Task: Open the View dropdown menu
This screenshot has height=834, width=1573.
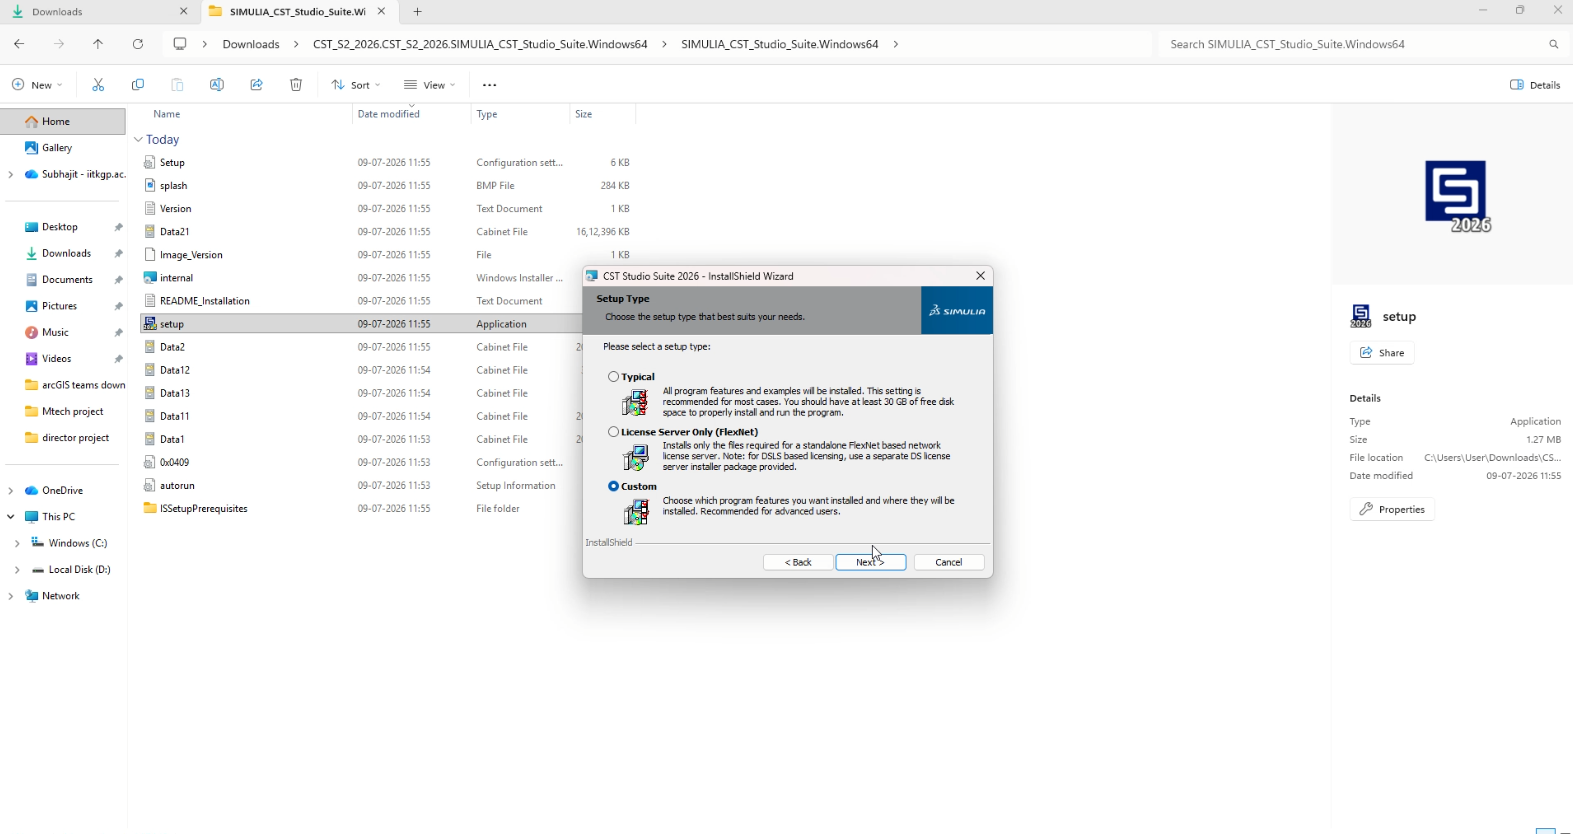Action: pyautogui.click(x=430, y=85)
